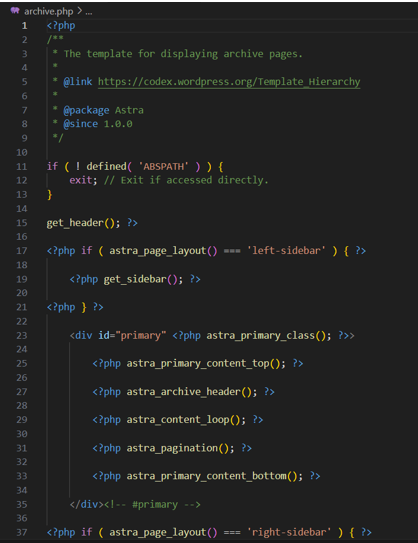This screenshot has width=418, height=543.
Task: Click astra_content_loop() call
Action: click(x=183, y=420)
